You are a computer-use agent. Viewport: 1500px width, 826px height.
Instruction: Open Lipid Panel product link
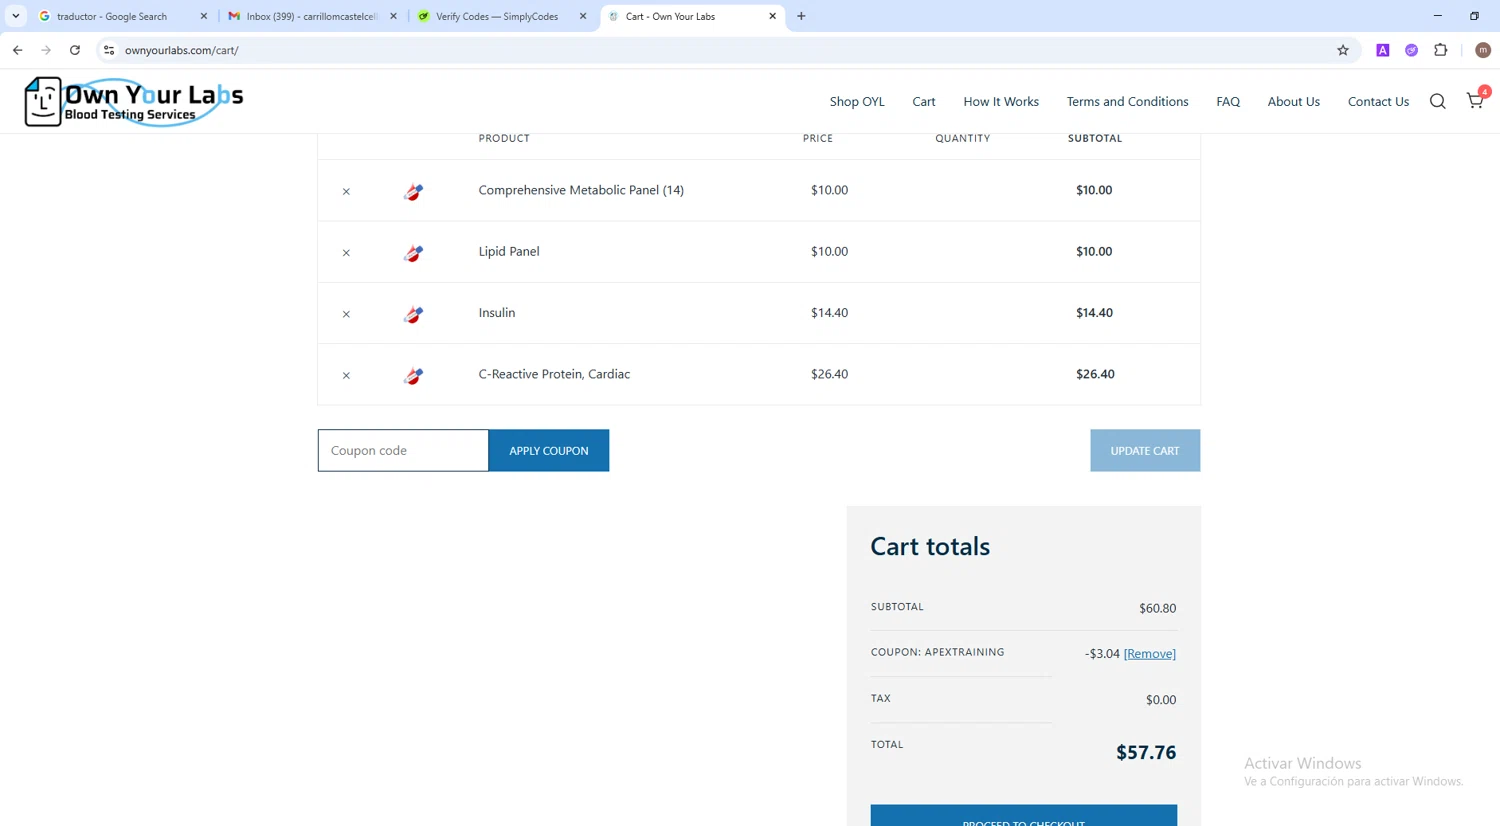tap(509, 251)
